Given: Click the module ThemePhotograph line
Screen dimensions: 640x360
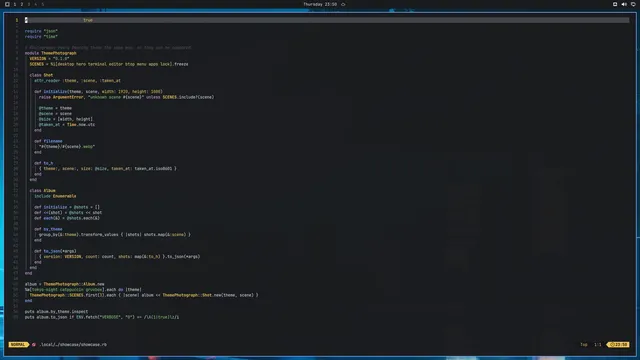Looking at the screenshot, I should point(51,53).
